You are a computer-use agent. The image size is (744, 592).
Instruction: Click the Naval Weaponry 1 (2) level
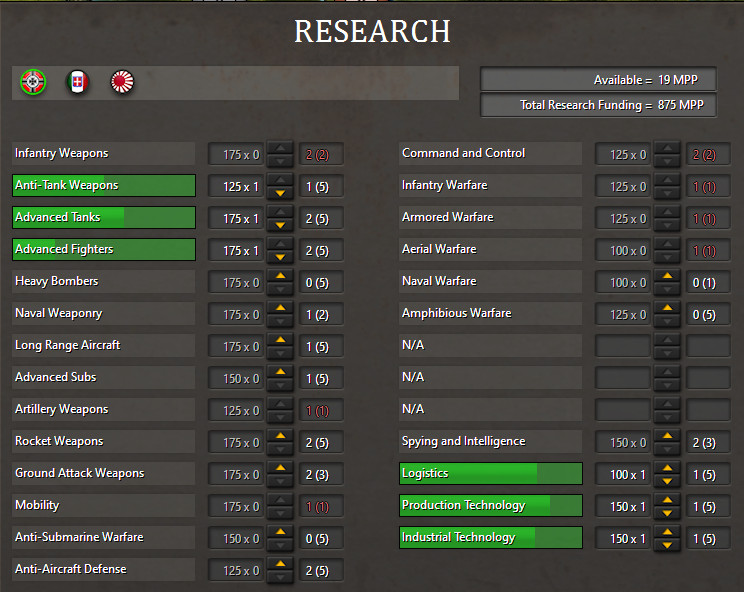[x=321, y=314]
